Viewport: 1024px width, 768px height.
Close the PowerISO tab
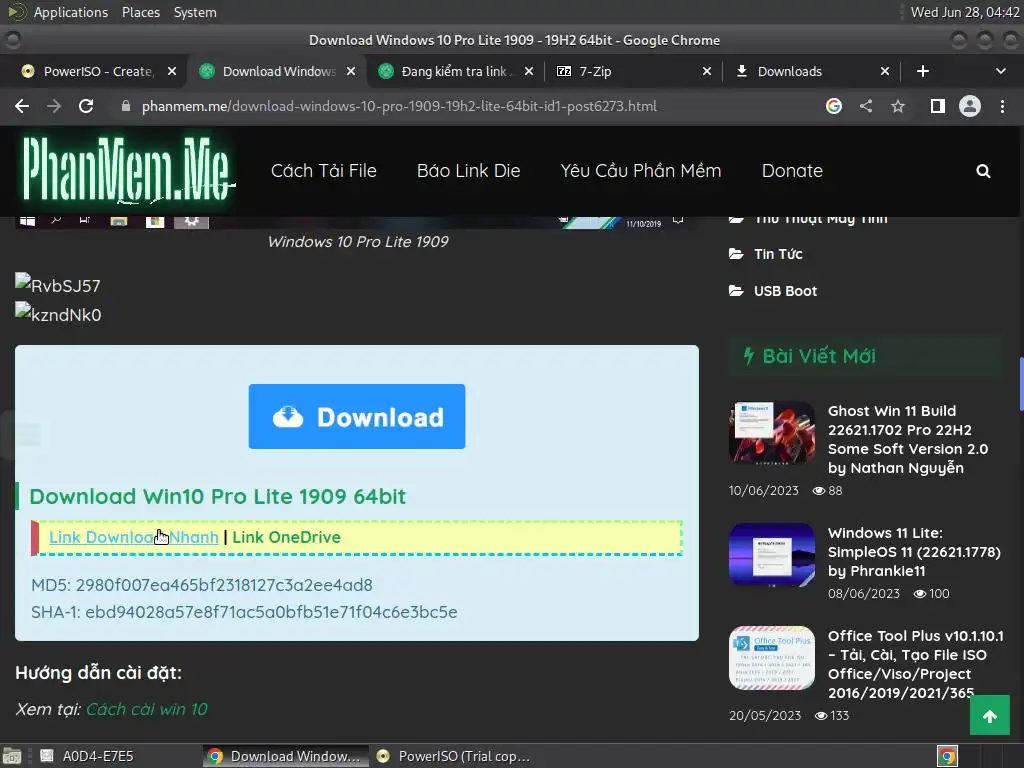point(172,71)
